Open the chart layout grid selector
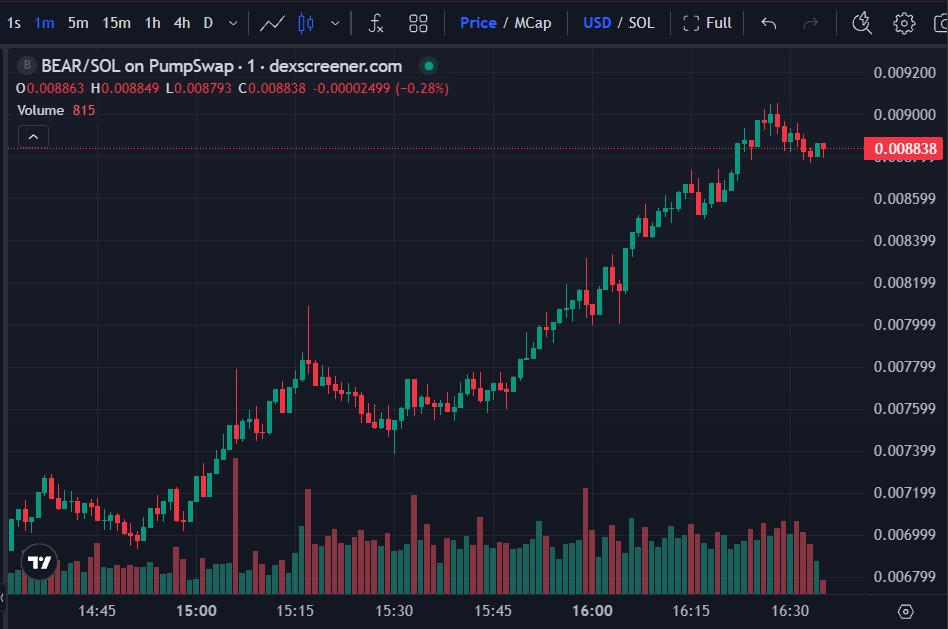This screenshot has width=948, height=629. click(x=419, y=22)
